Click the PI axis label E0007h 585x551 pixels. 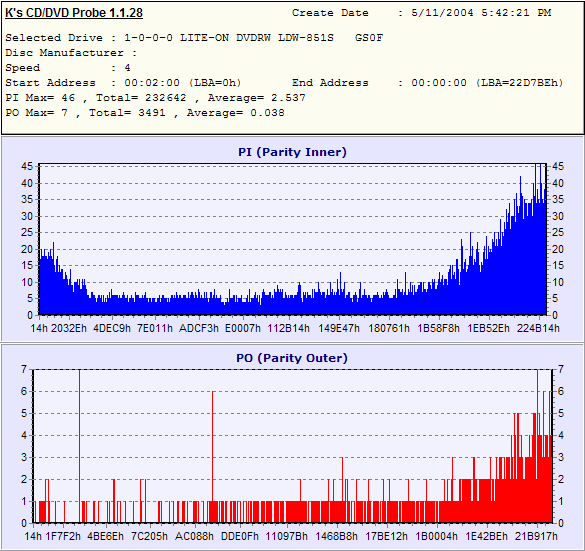pyautogui.click(x=243, y=328)
